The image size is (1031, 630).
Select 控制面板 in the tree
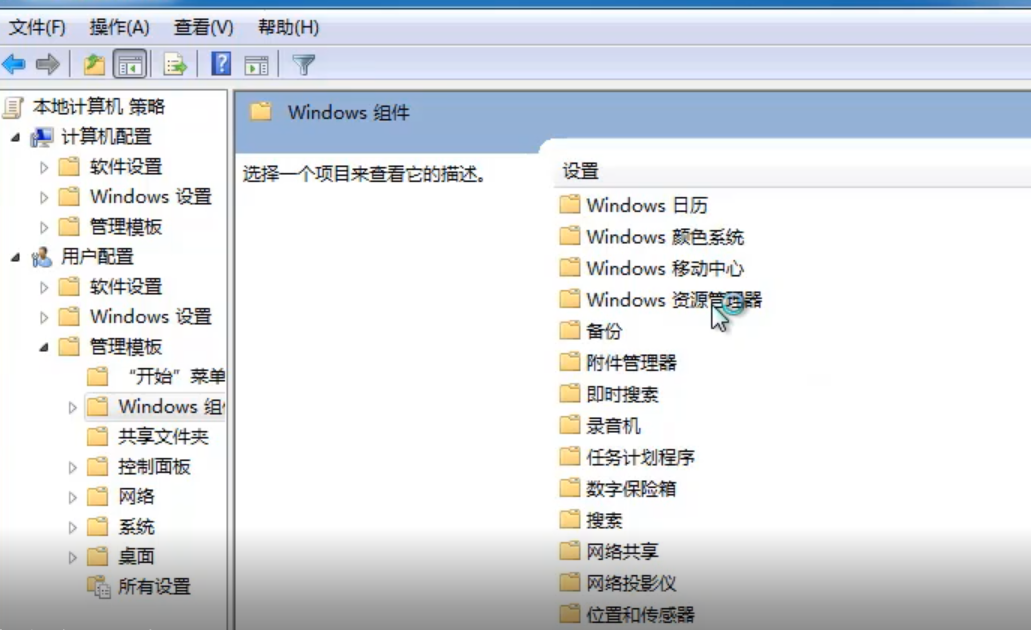(155, 466)
